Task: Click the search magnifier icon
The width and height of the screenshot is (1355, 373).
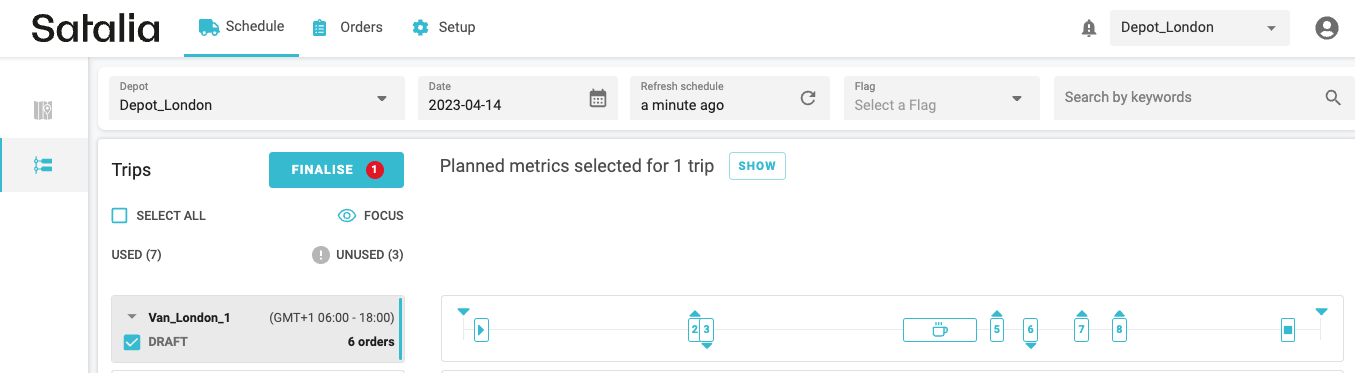Action: (x=1333, y=98)
